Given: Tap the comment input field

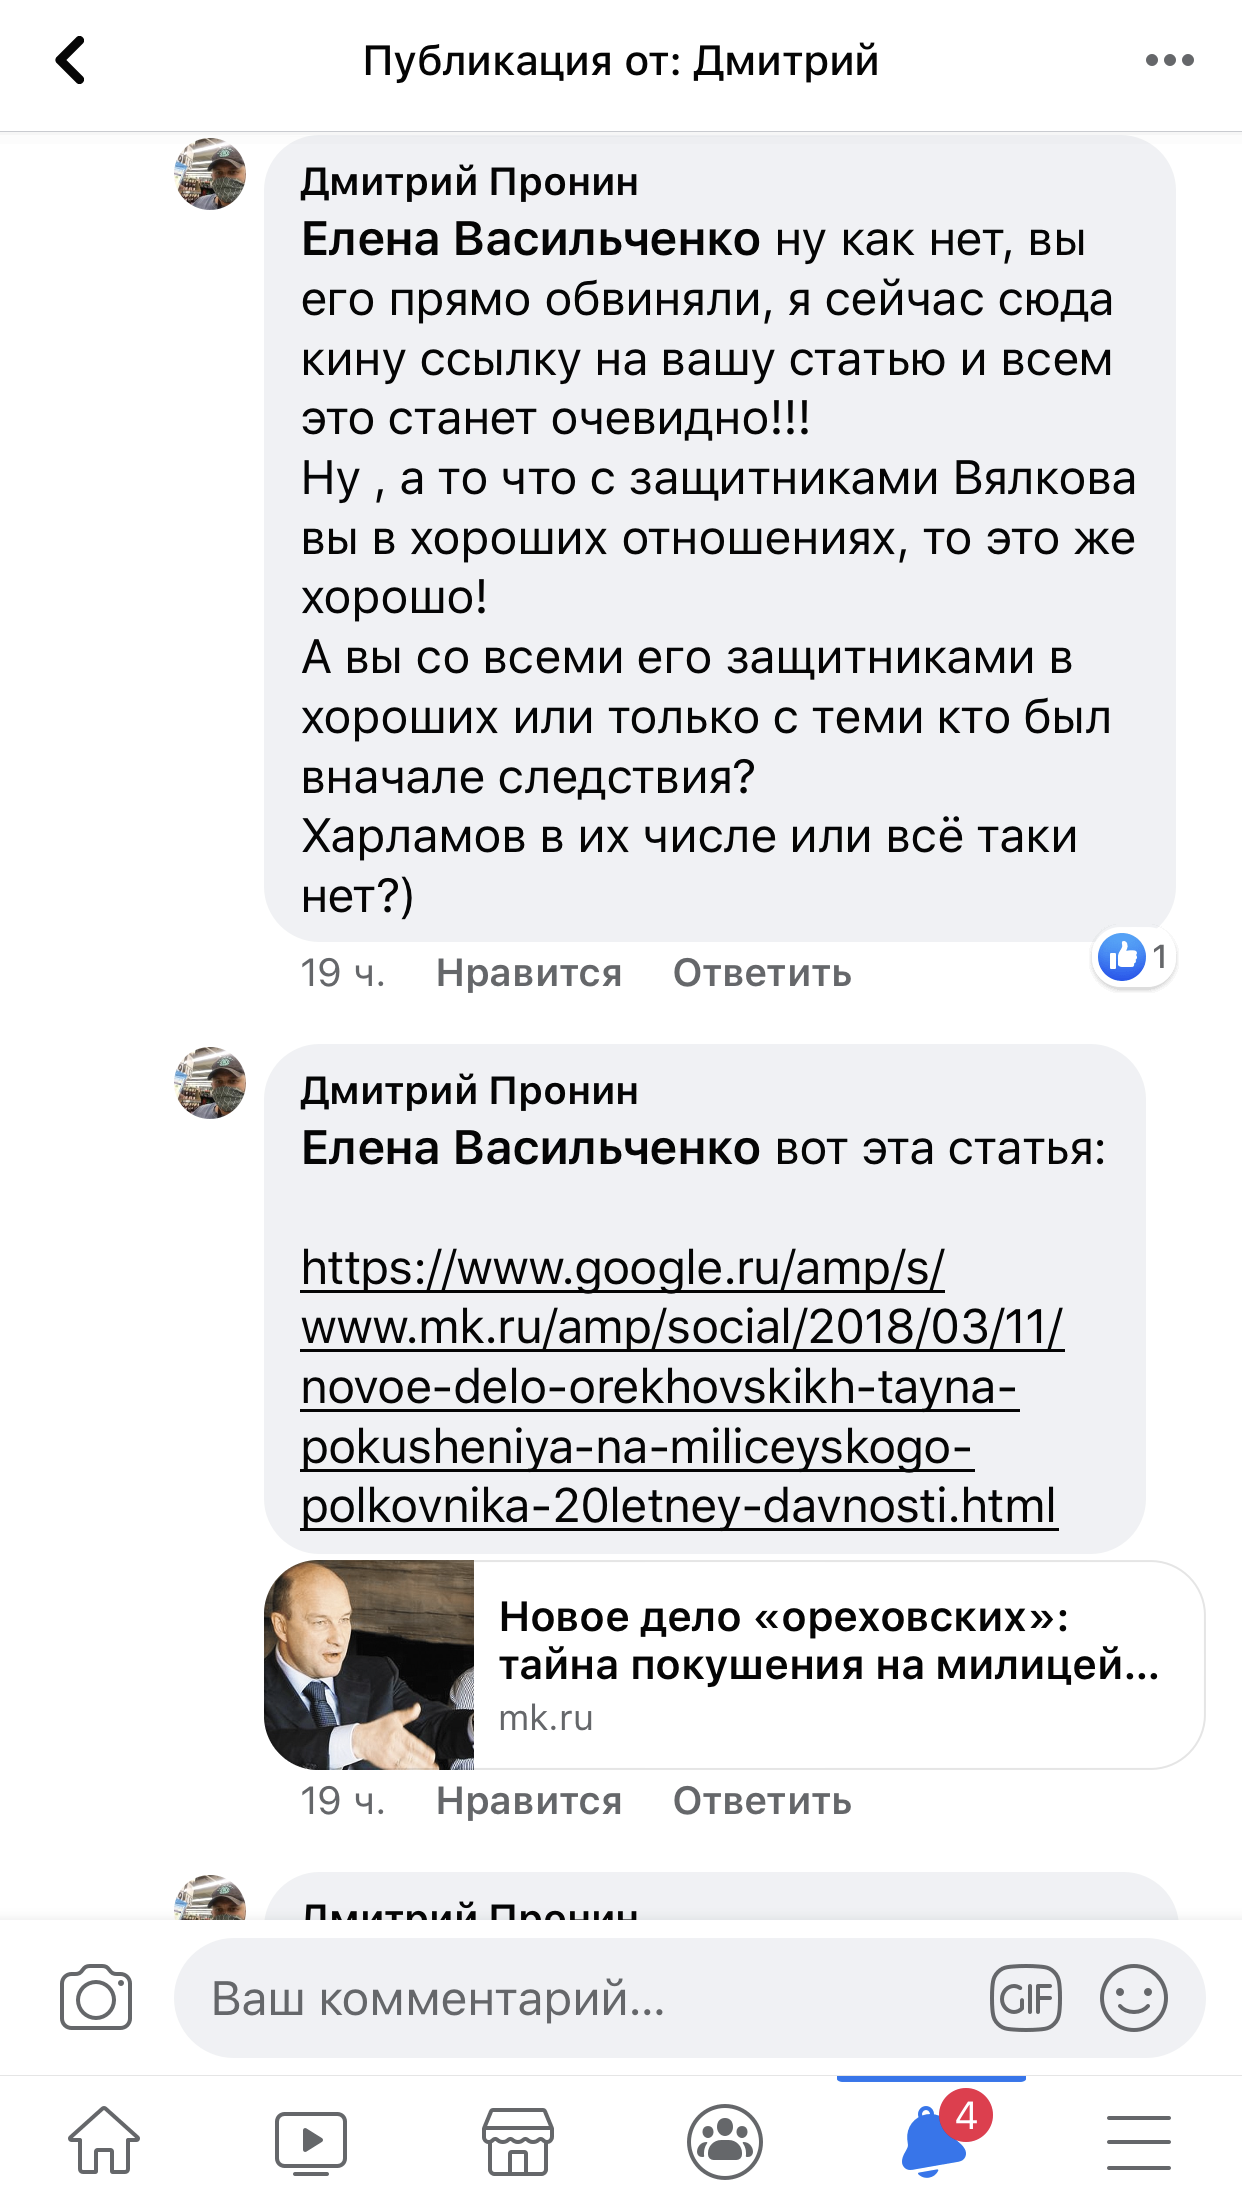Looking at the screenshot, I should click(580, 1998).
